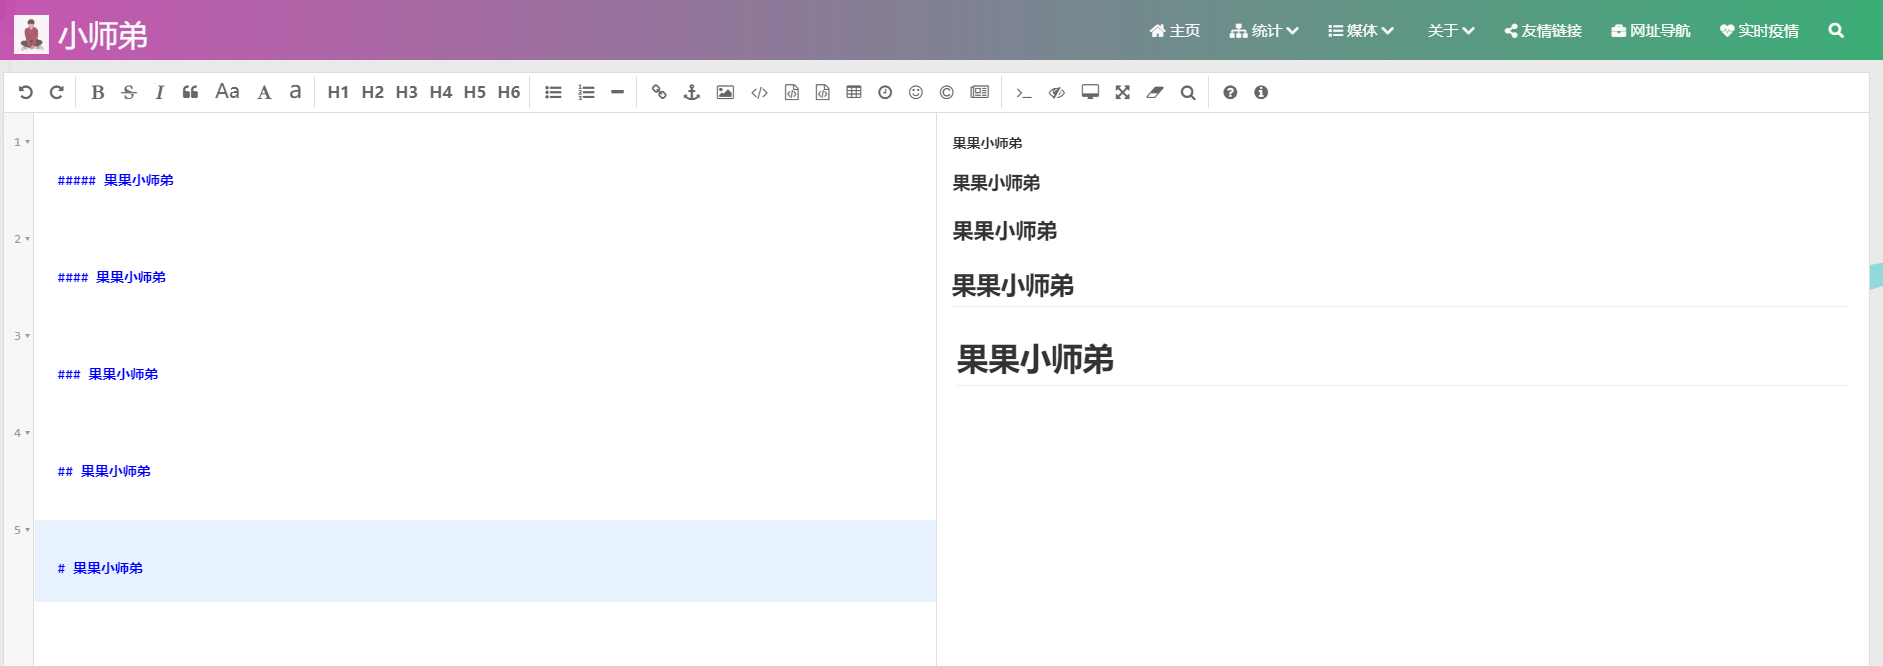Insert a code block
The height and width of the screenshot is (666, 1883).
pos(822,92)
